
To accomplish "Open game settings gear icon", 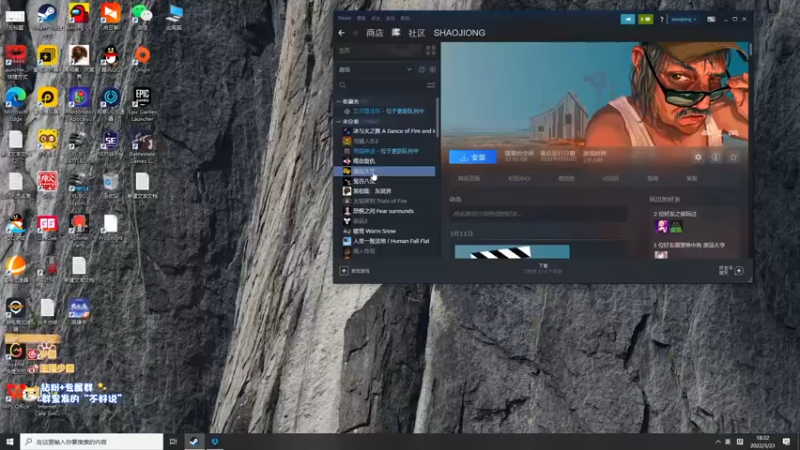I will click(x=698, y=157).
